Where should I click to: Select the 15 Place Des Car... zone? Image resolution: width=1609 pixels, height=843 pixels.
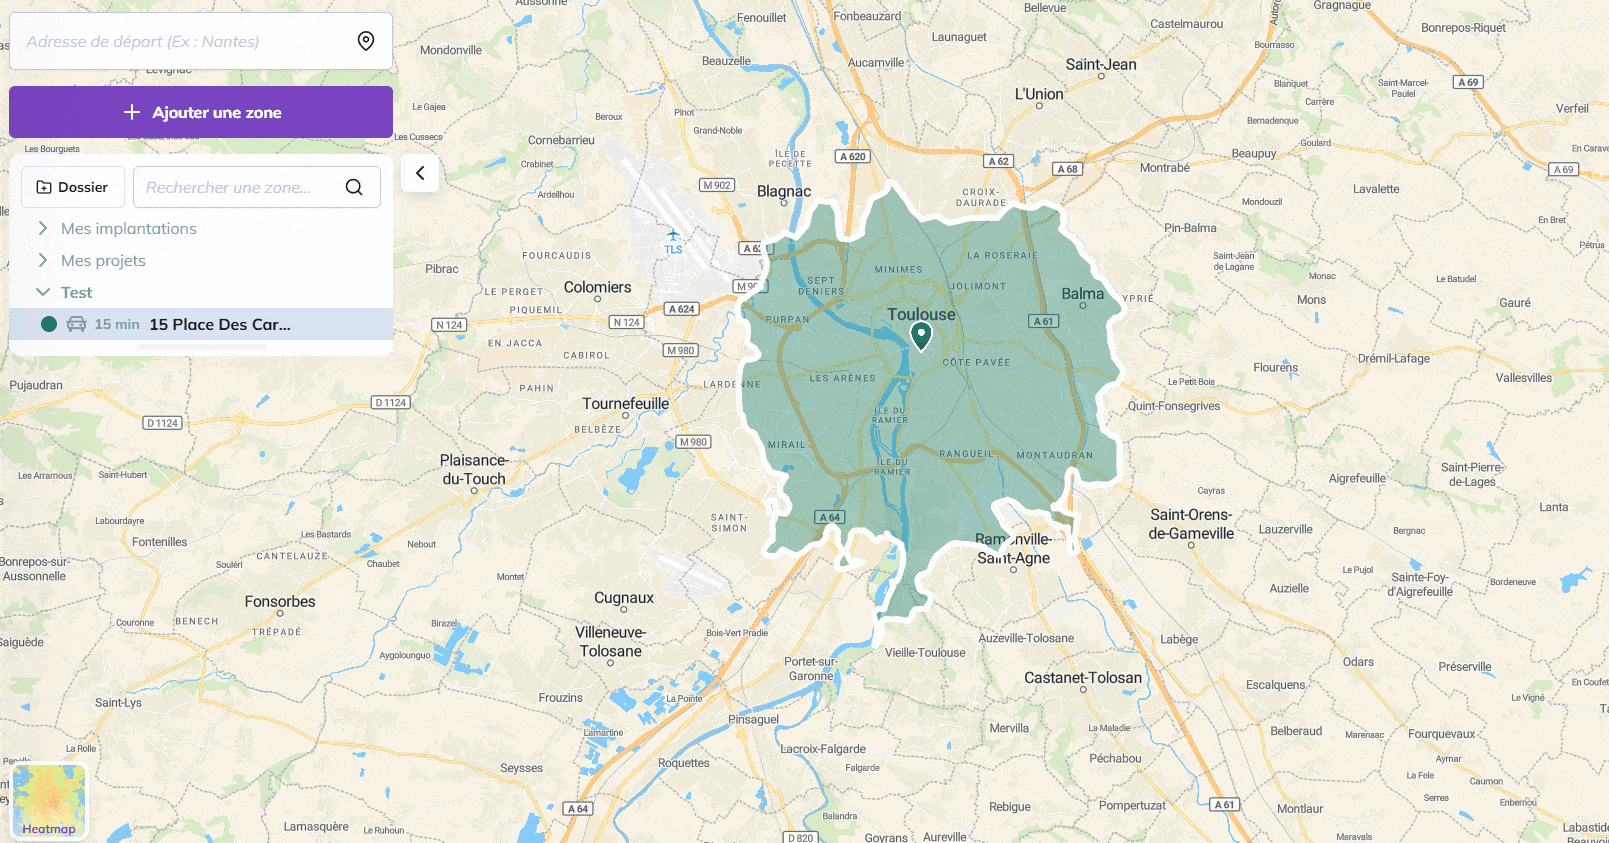[220, 324]
